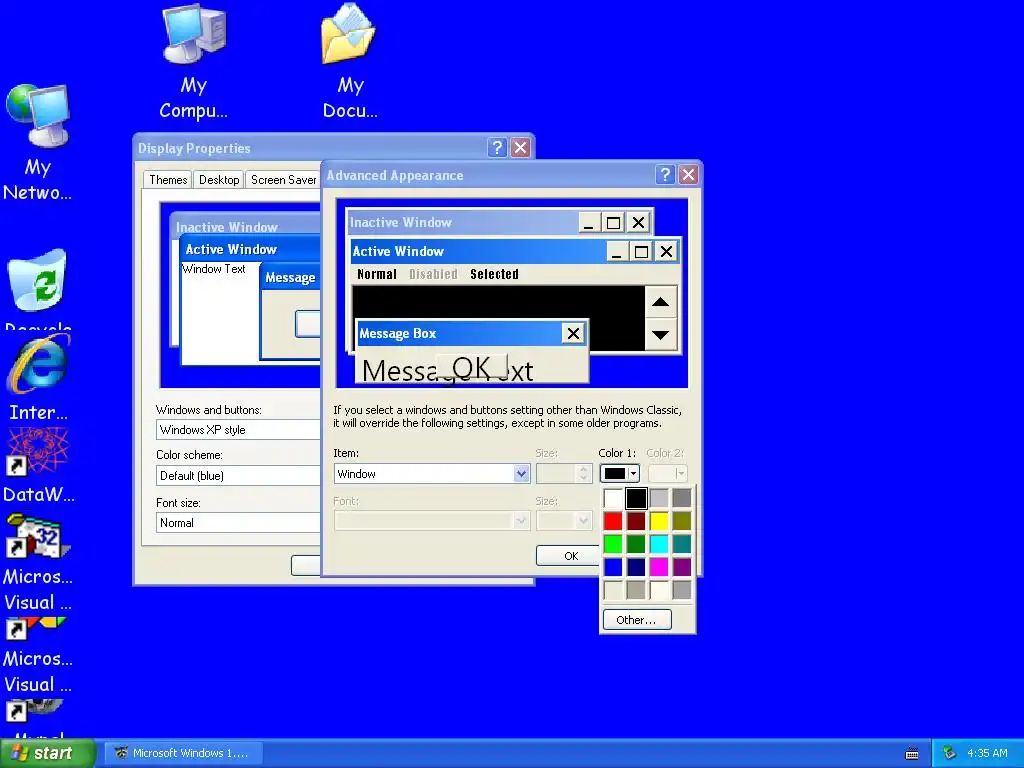The image size is (1024, 768).
Task: Pick the dark red maroon swatch
Action: click(636, 521)
